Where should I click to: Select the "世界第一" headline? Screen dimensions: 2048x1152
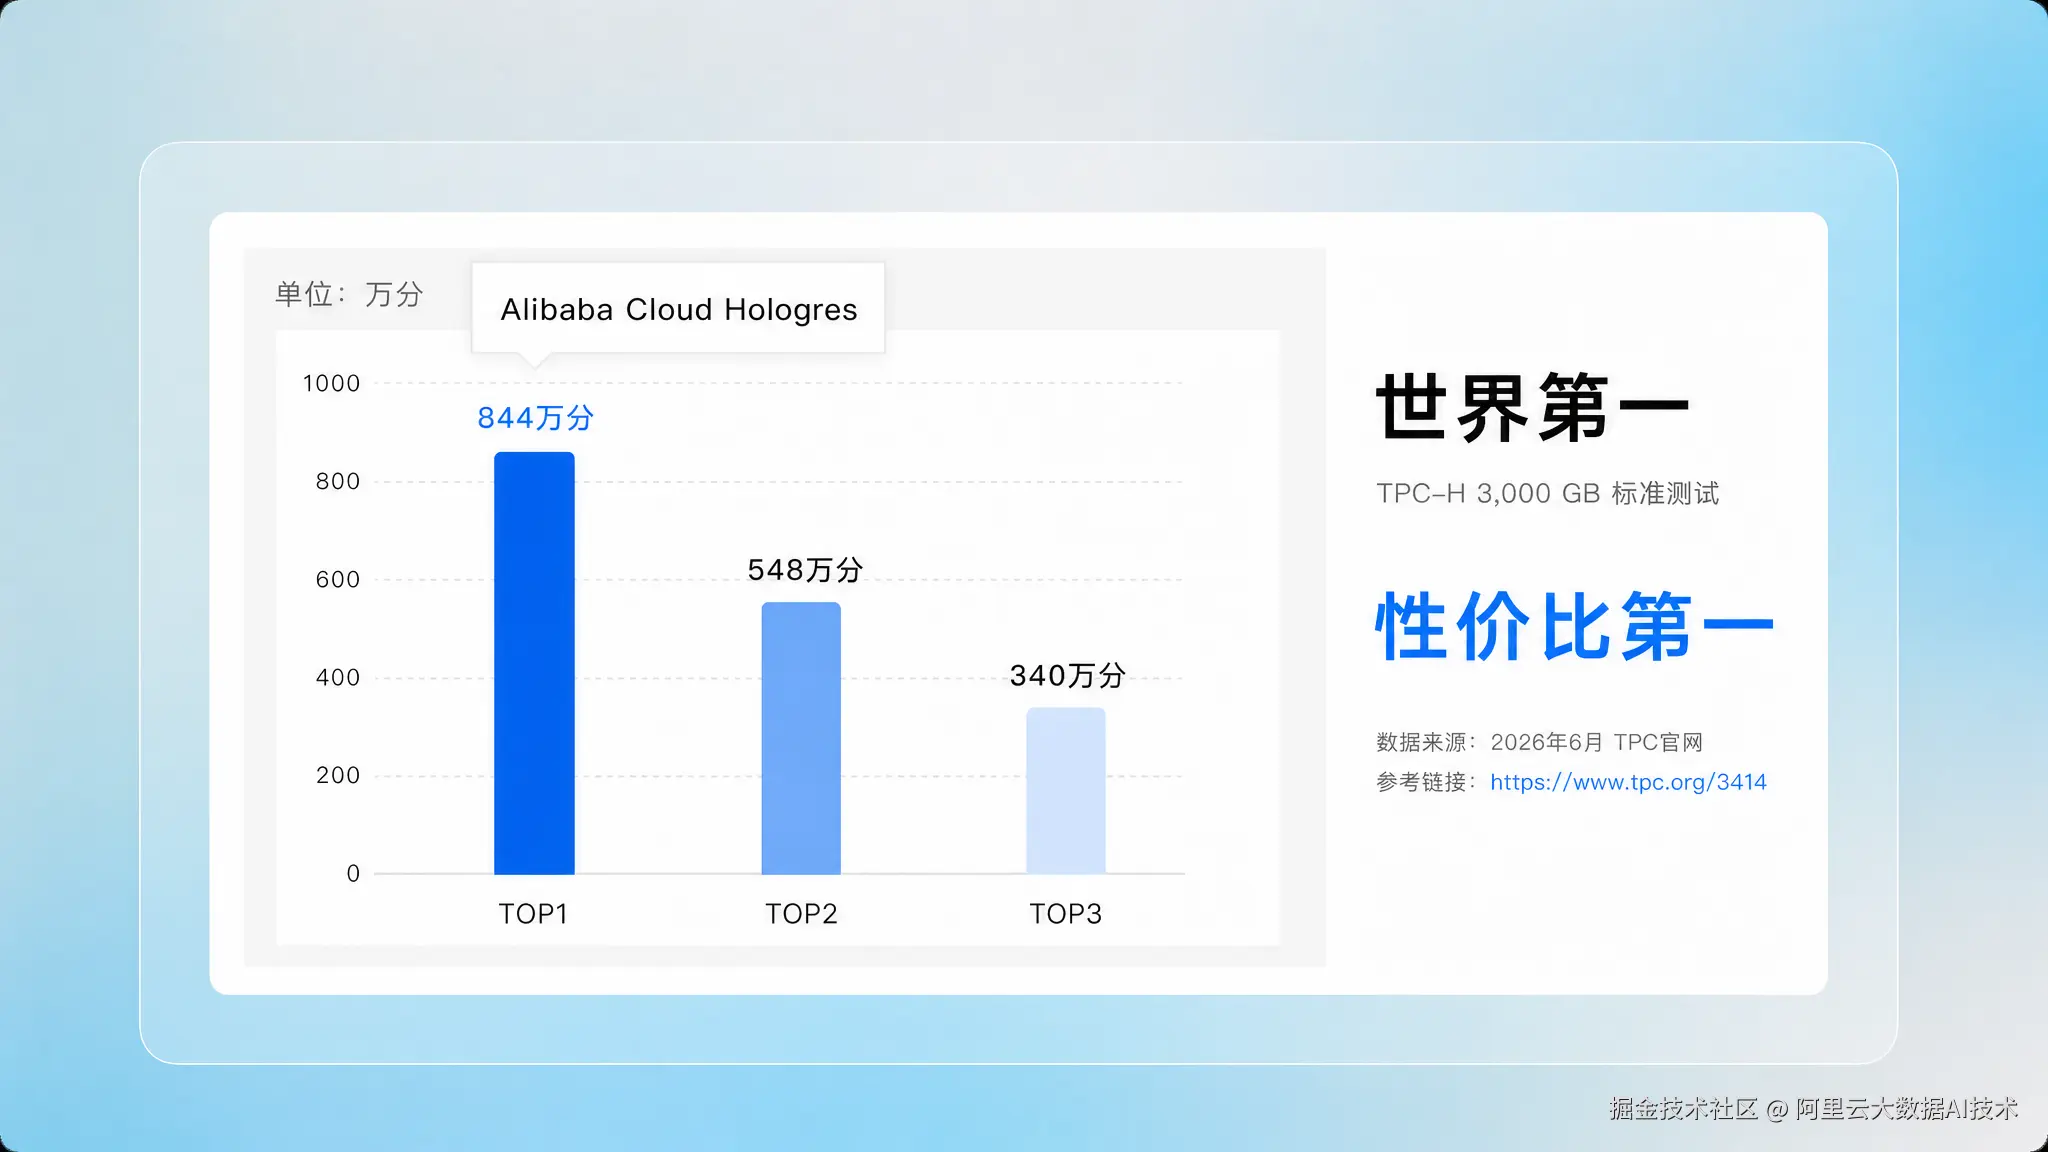pos(1532,407)
